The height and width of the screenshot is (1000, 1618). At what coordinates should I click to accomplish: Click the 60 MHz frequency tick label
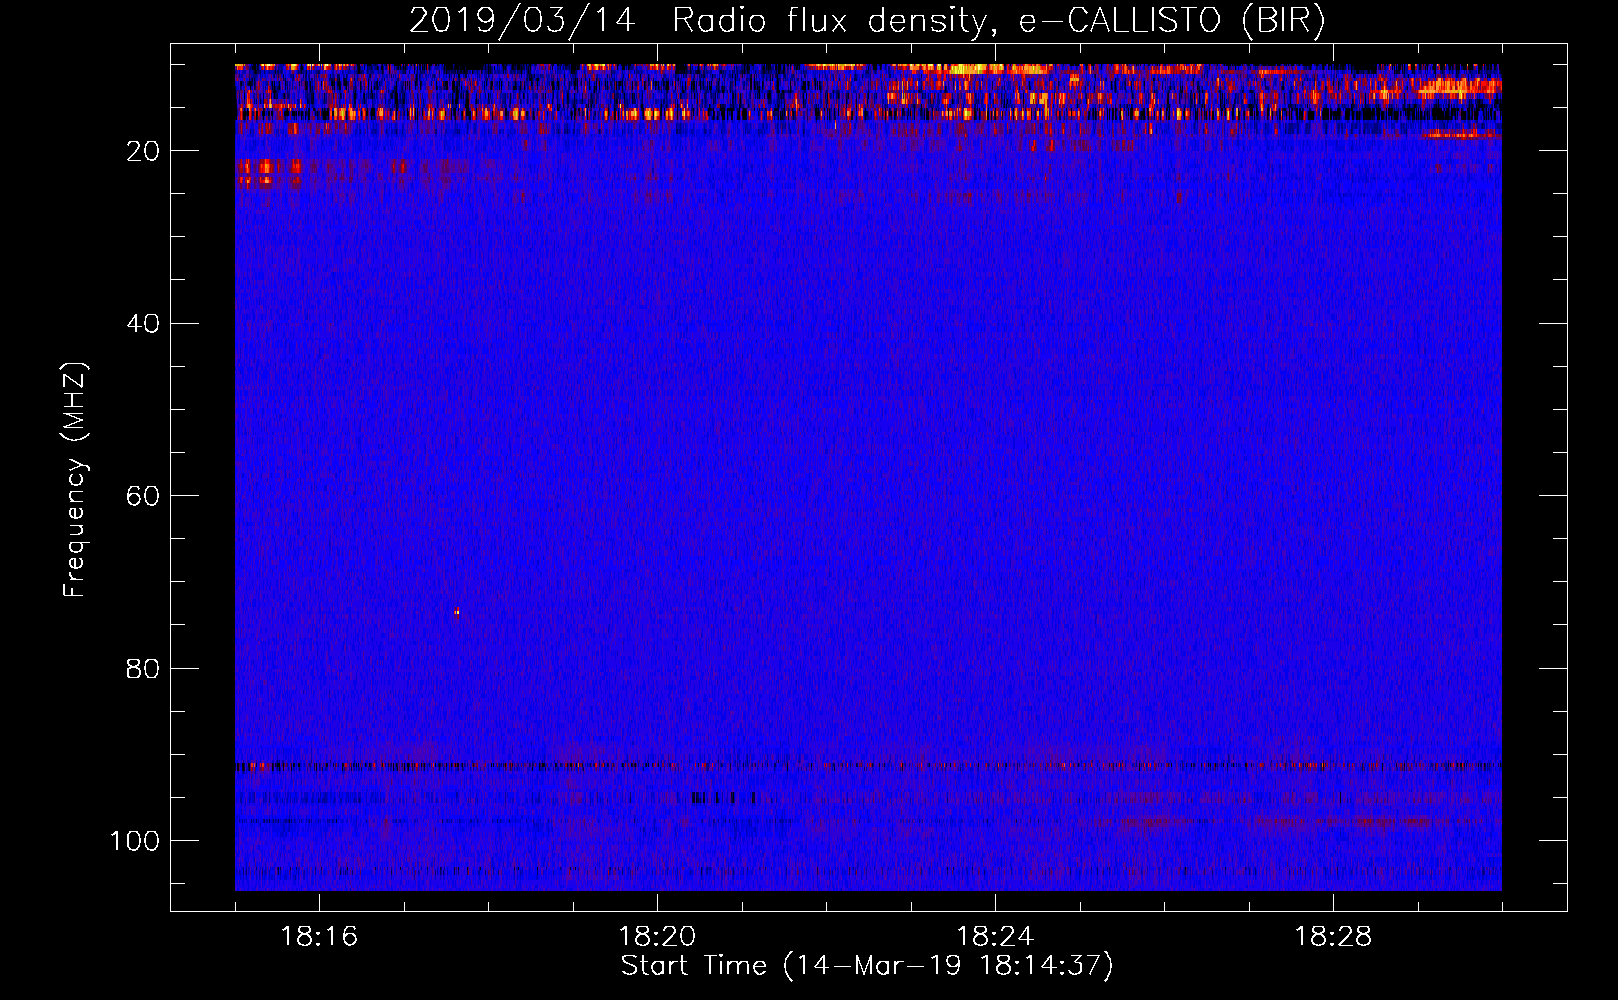point(144,496)
